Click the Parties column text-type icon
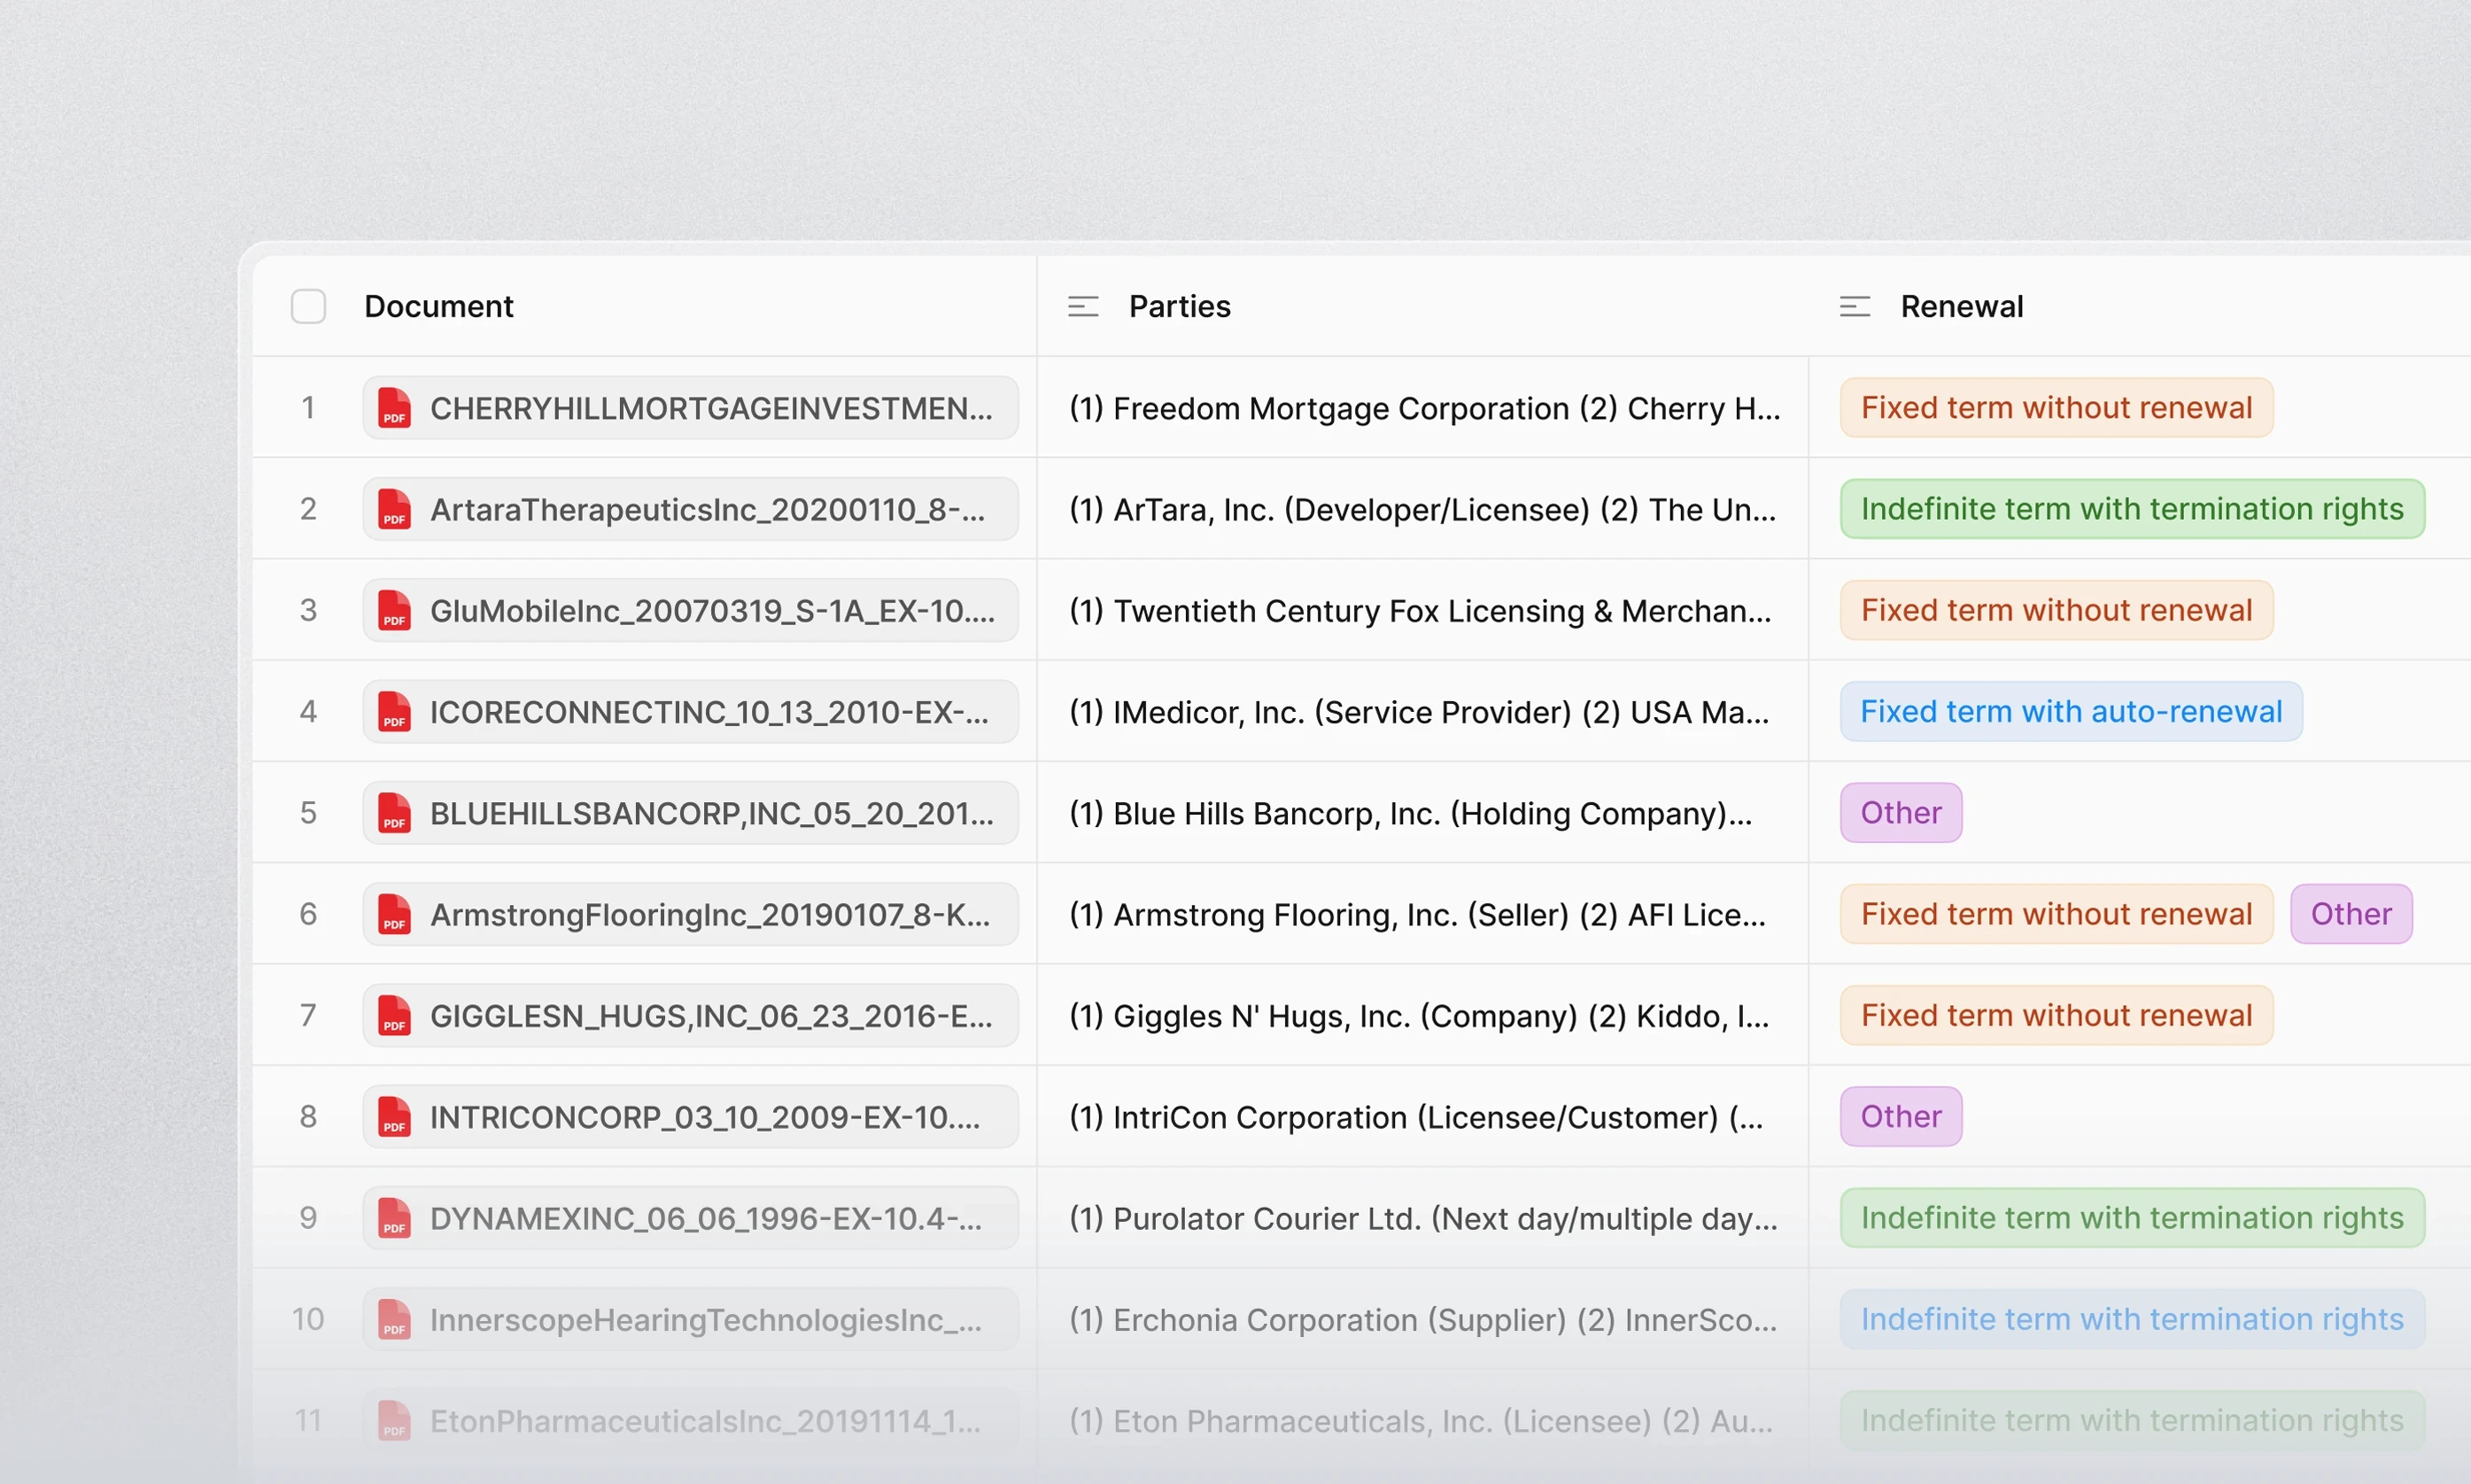2471x1484 pixels. tap(1083, 306)
